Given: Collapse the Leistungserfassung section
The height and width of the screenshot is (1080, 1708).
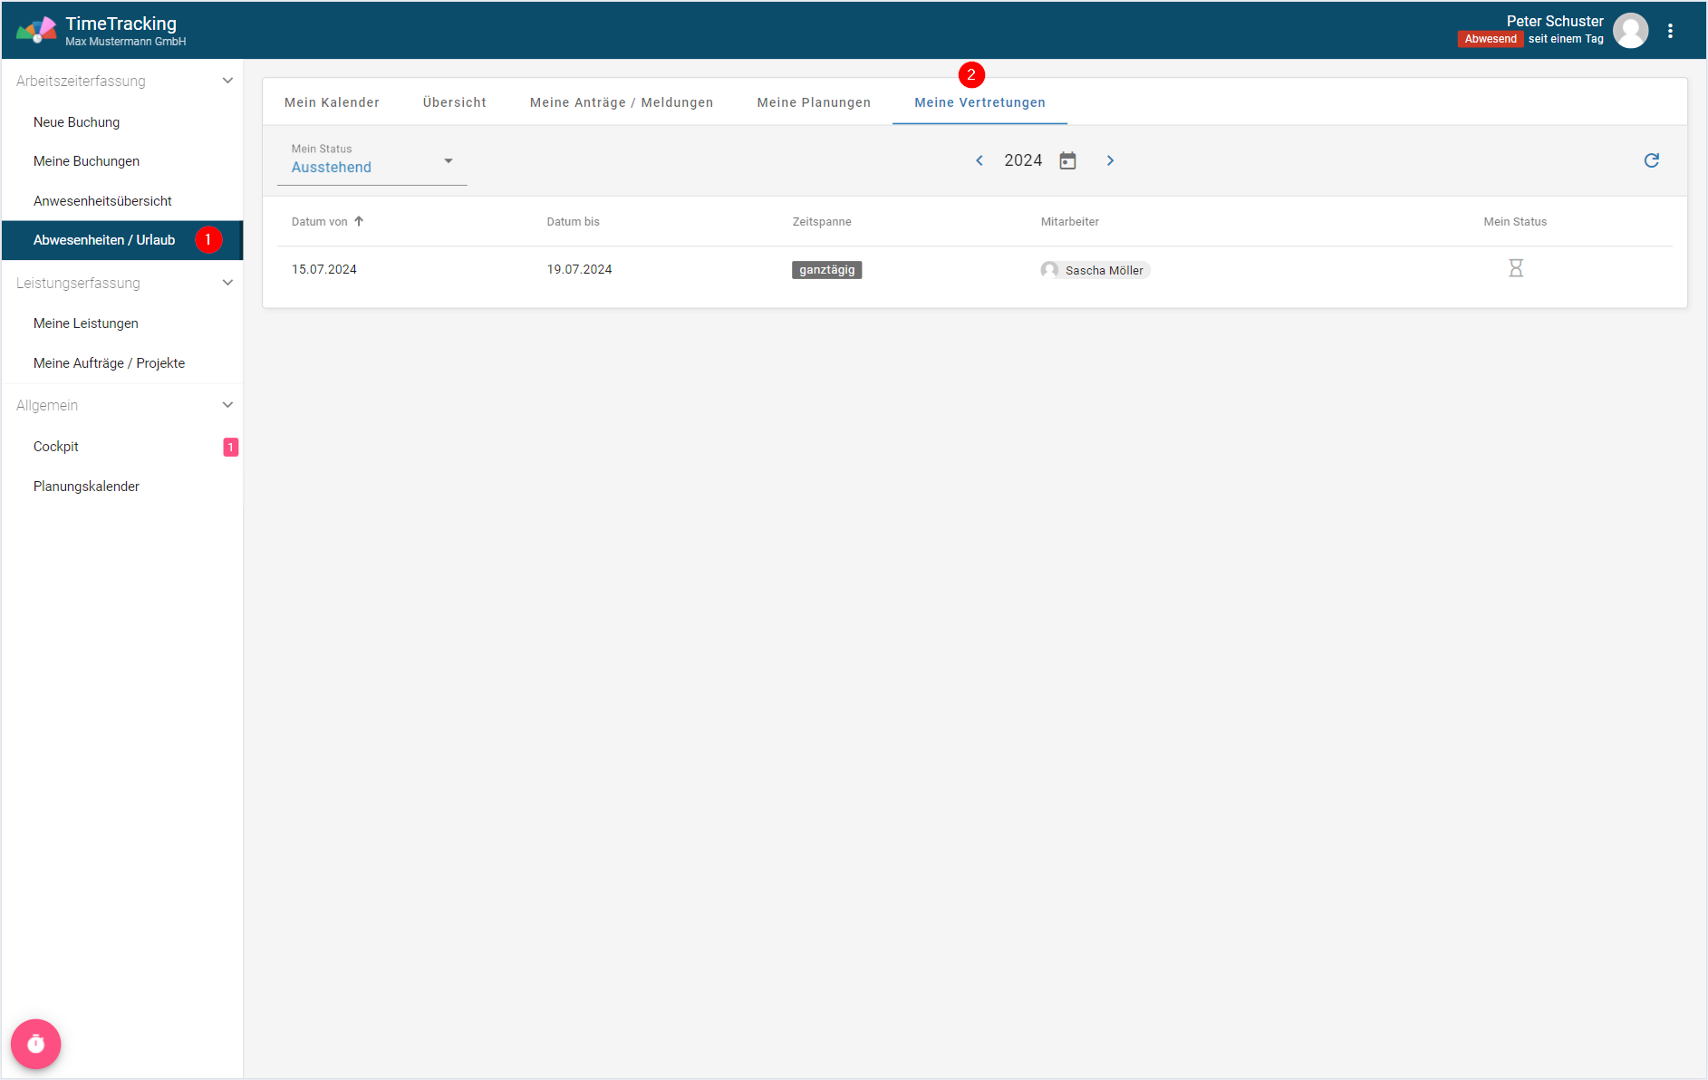Looking at the screenshot, I should pos(227,283).
